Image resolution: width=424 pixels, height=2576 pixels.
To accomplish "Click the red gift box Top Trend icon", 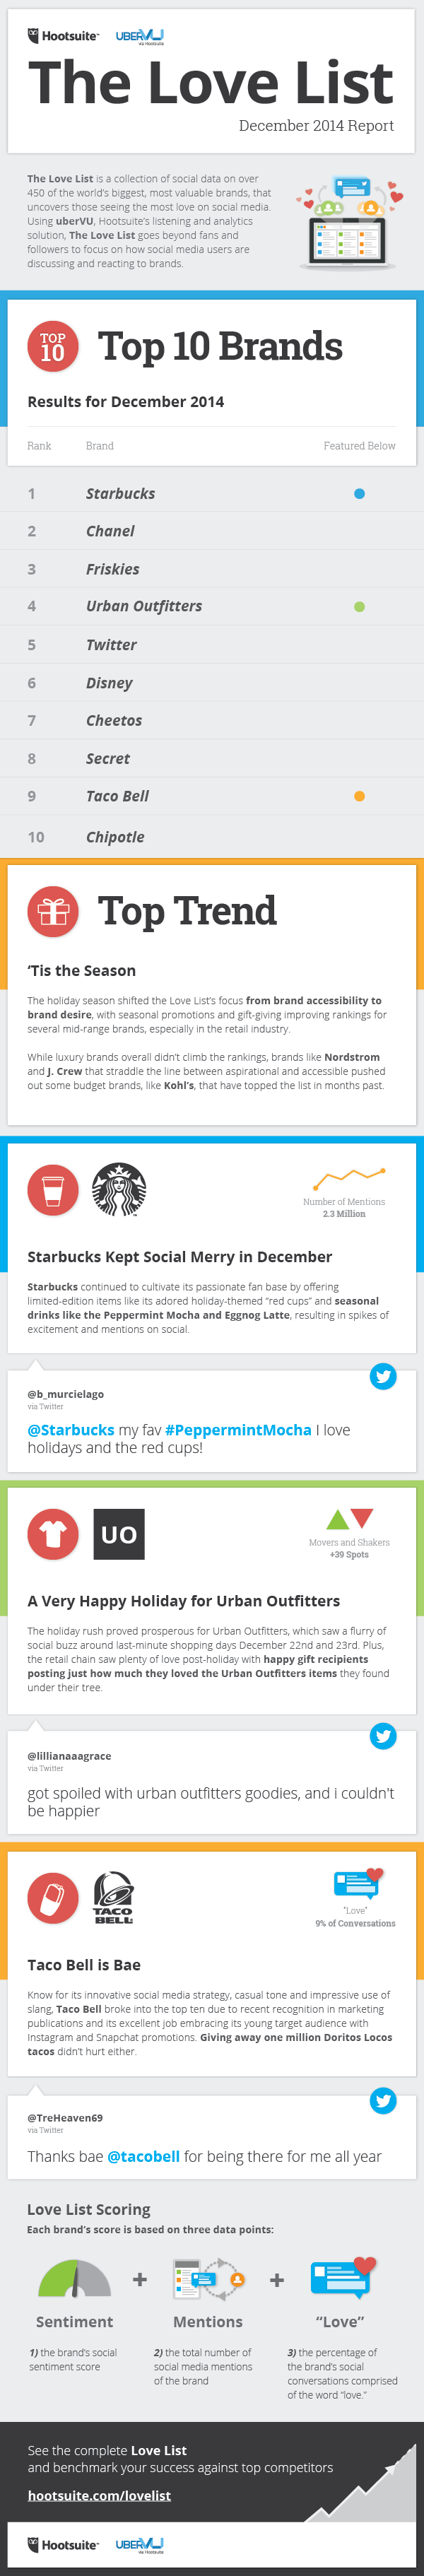I will coord(53,911).
